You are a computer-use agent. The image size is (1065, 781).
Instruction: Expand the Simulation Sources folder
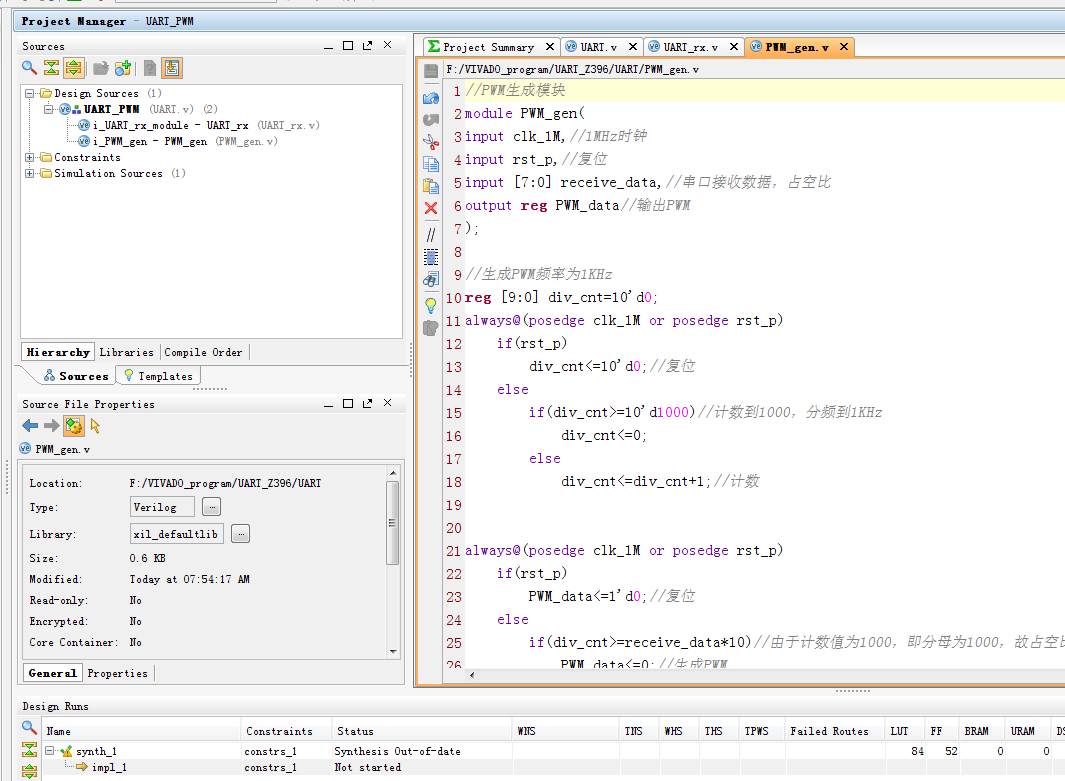(30, 174)
